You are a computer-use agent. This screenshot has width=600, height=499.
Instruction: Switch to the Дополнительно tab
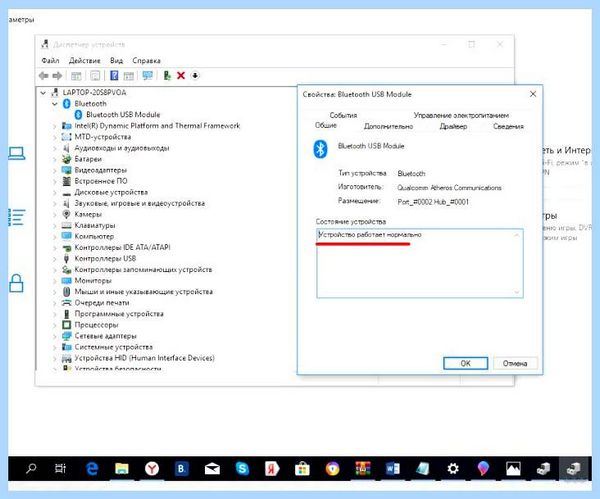[x=388, y=126]
